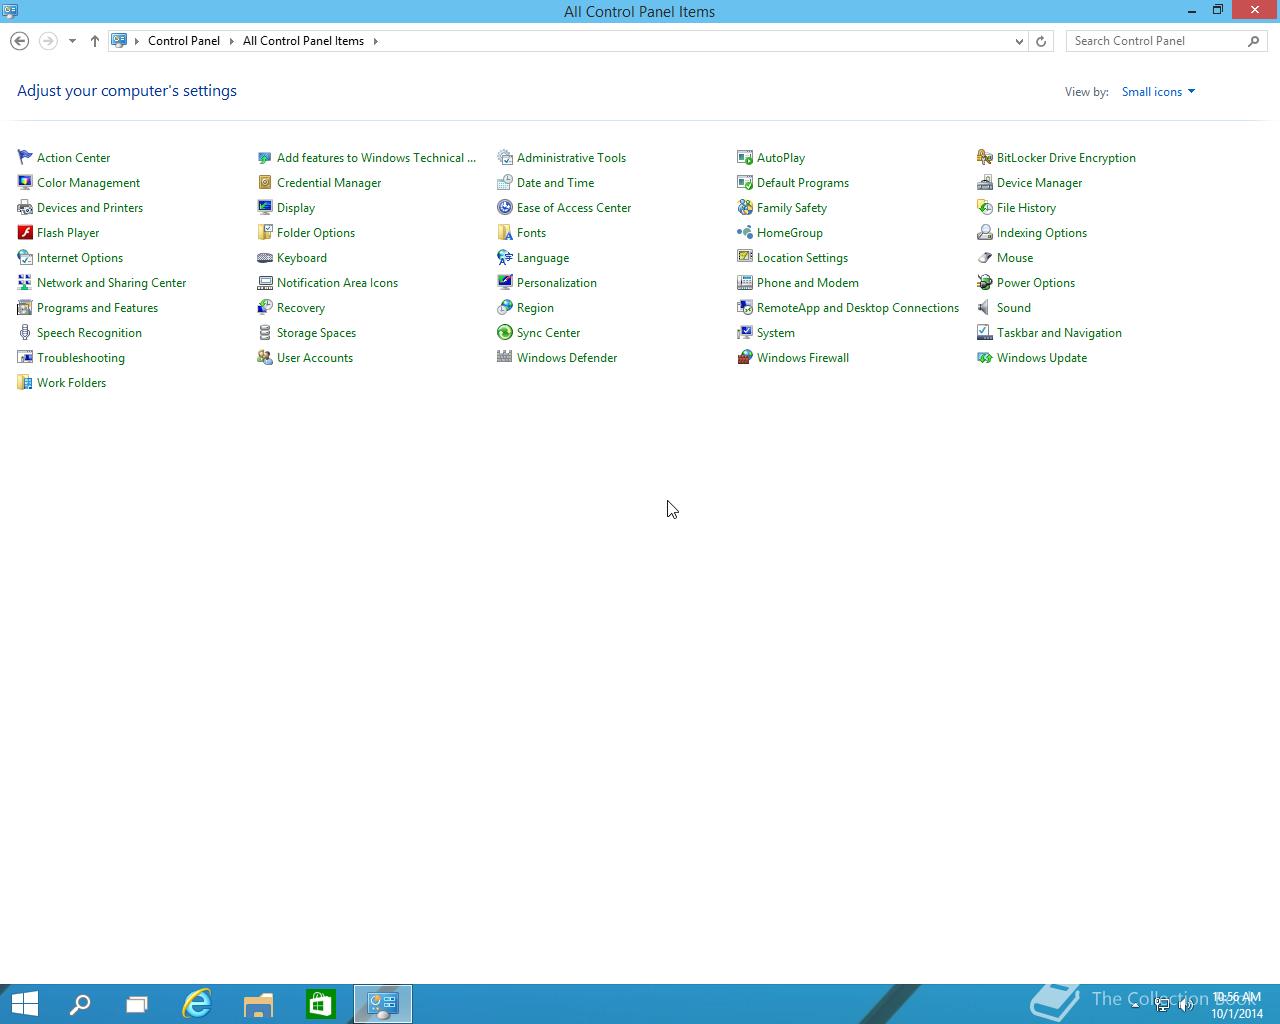Open the Language settings link
Screen dimensions: 1280x1024
coord(543,258)
